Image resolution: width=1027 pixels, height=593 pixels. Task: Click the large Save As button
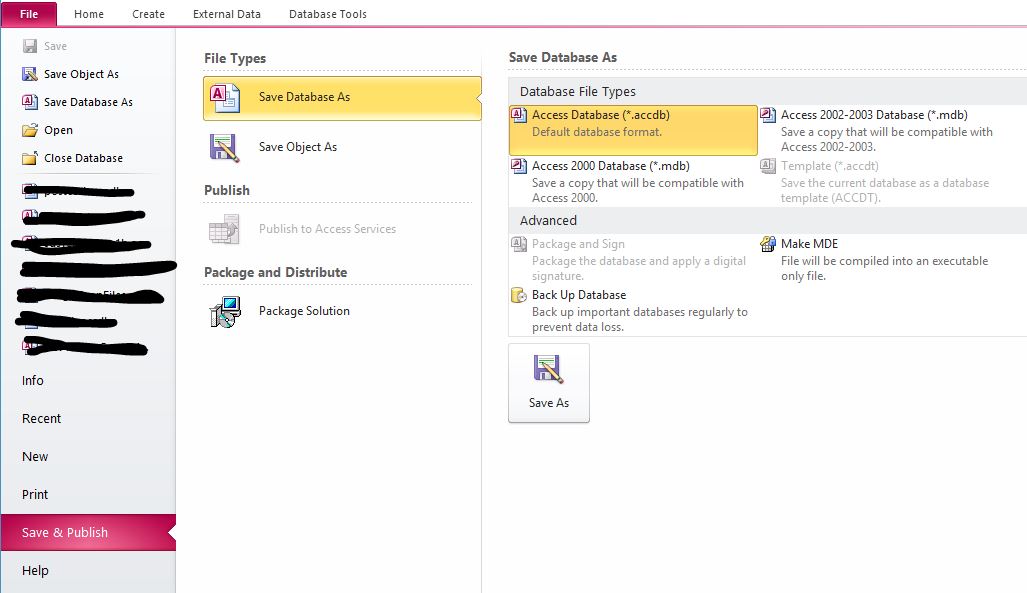(549, 383)
